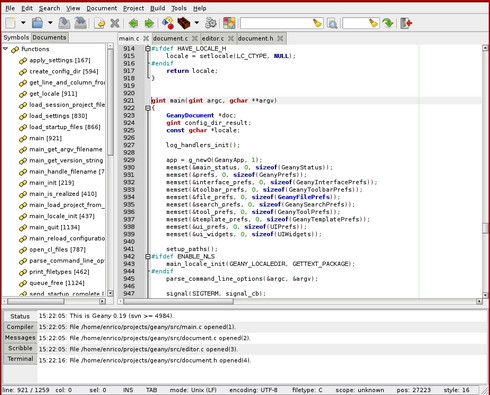Open the Tools menu

click(179, 8)
